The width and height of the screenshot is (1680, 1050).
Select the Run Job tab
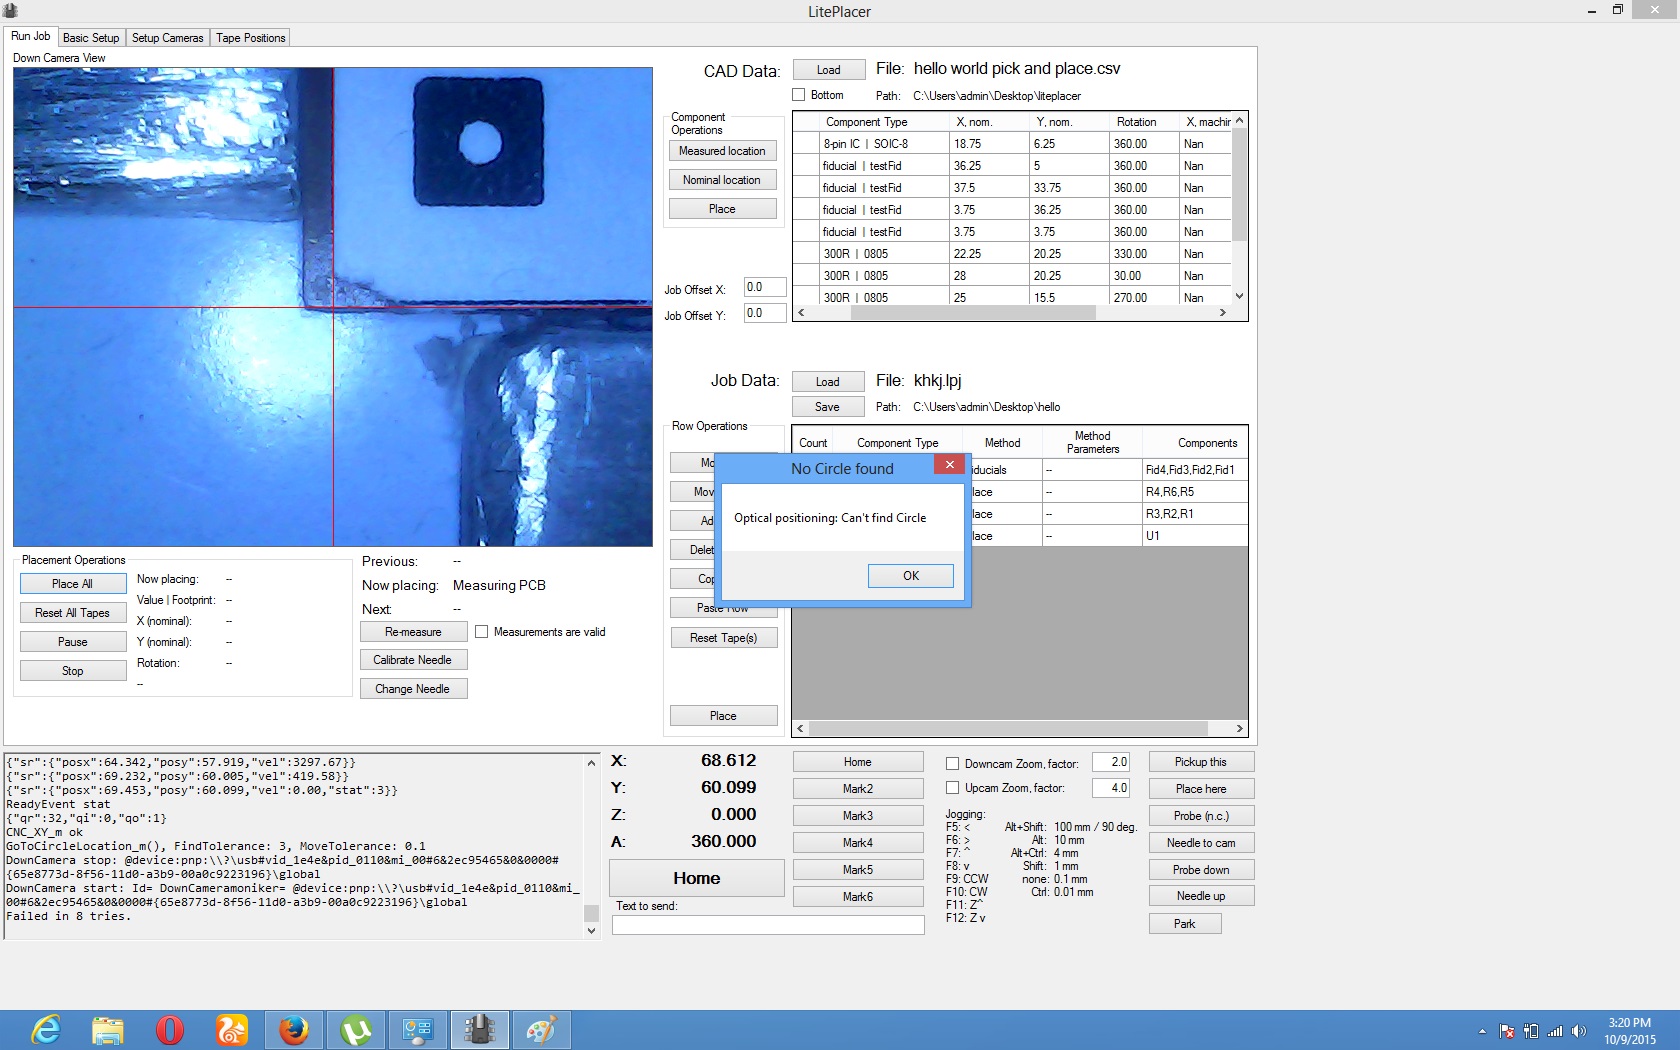(x=30, y=36)
